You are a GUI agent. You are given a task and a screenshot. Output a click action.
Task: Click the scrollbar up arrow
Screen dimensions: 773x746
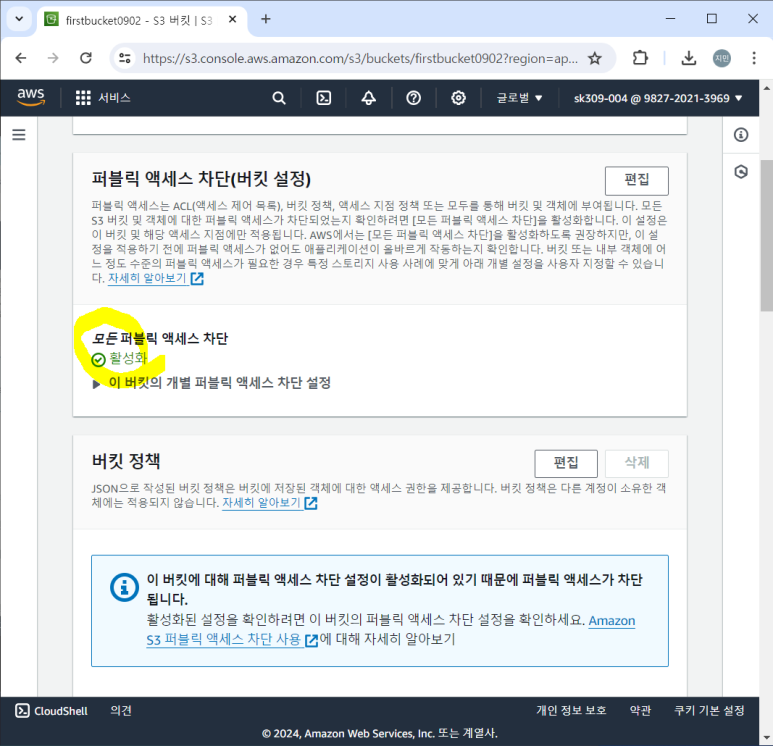[766, 88]
